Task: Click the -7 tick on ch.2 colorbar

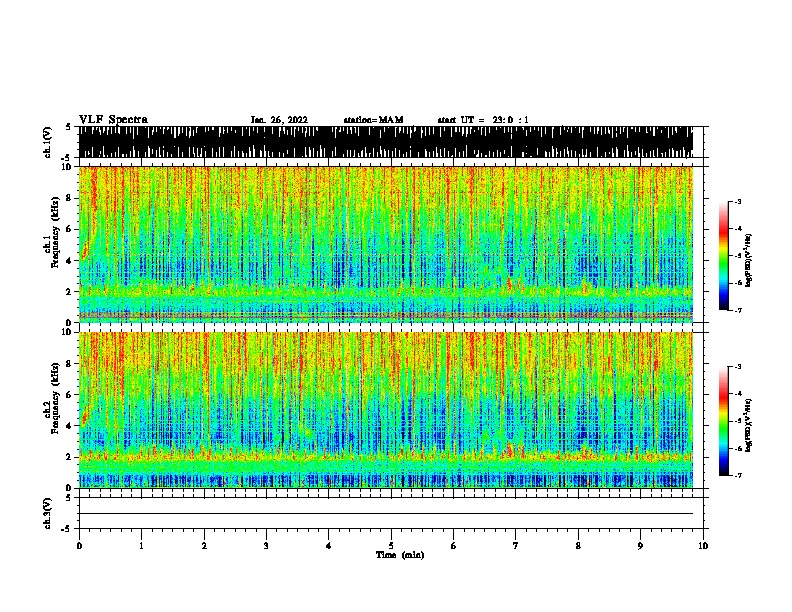Action: coord(737,476)
